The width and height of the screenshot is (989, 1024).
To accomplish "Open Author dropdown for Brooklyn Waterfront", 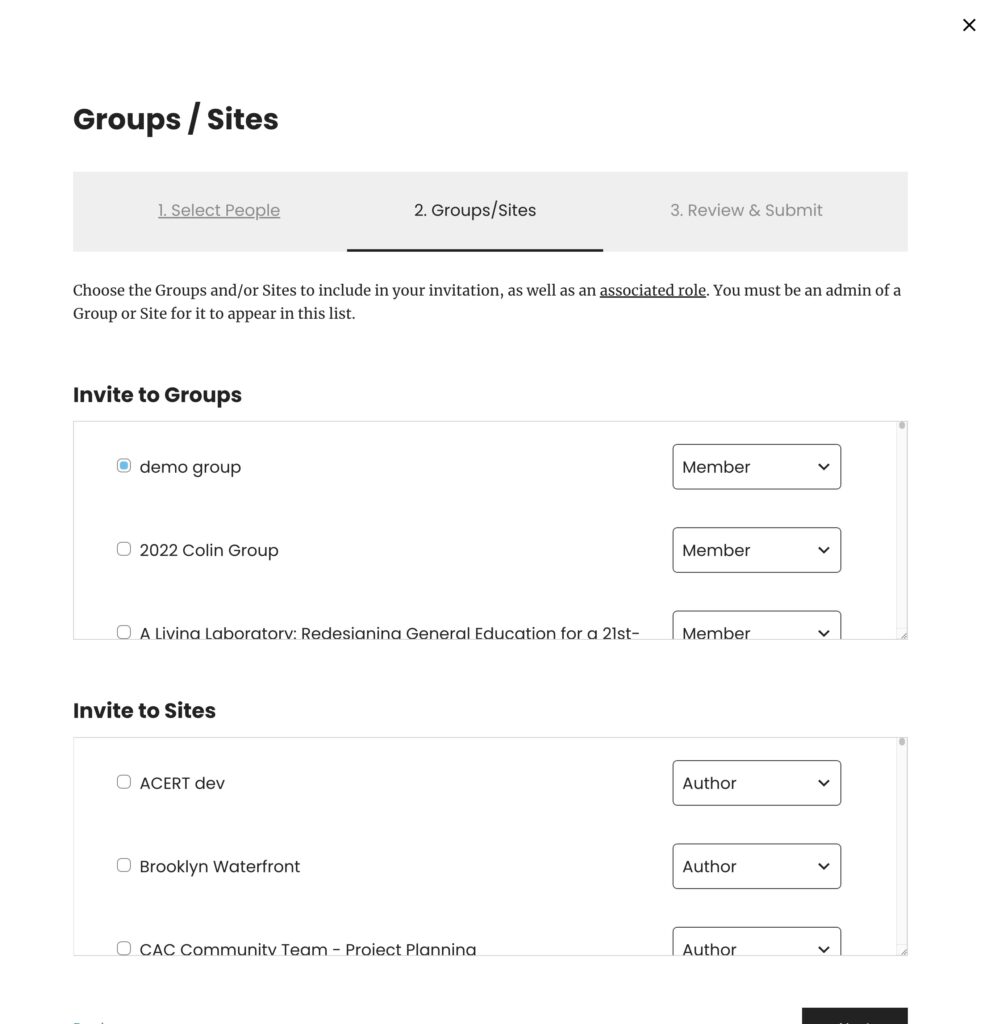I will 756,865.
